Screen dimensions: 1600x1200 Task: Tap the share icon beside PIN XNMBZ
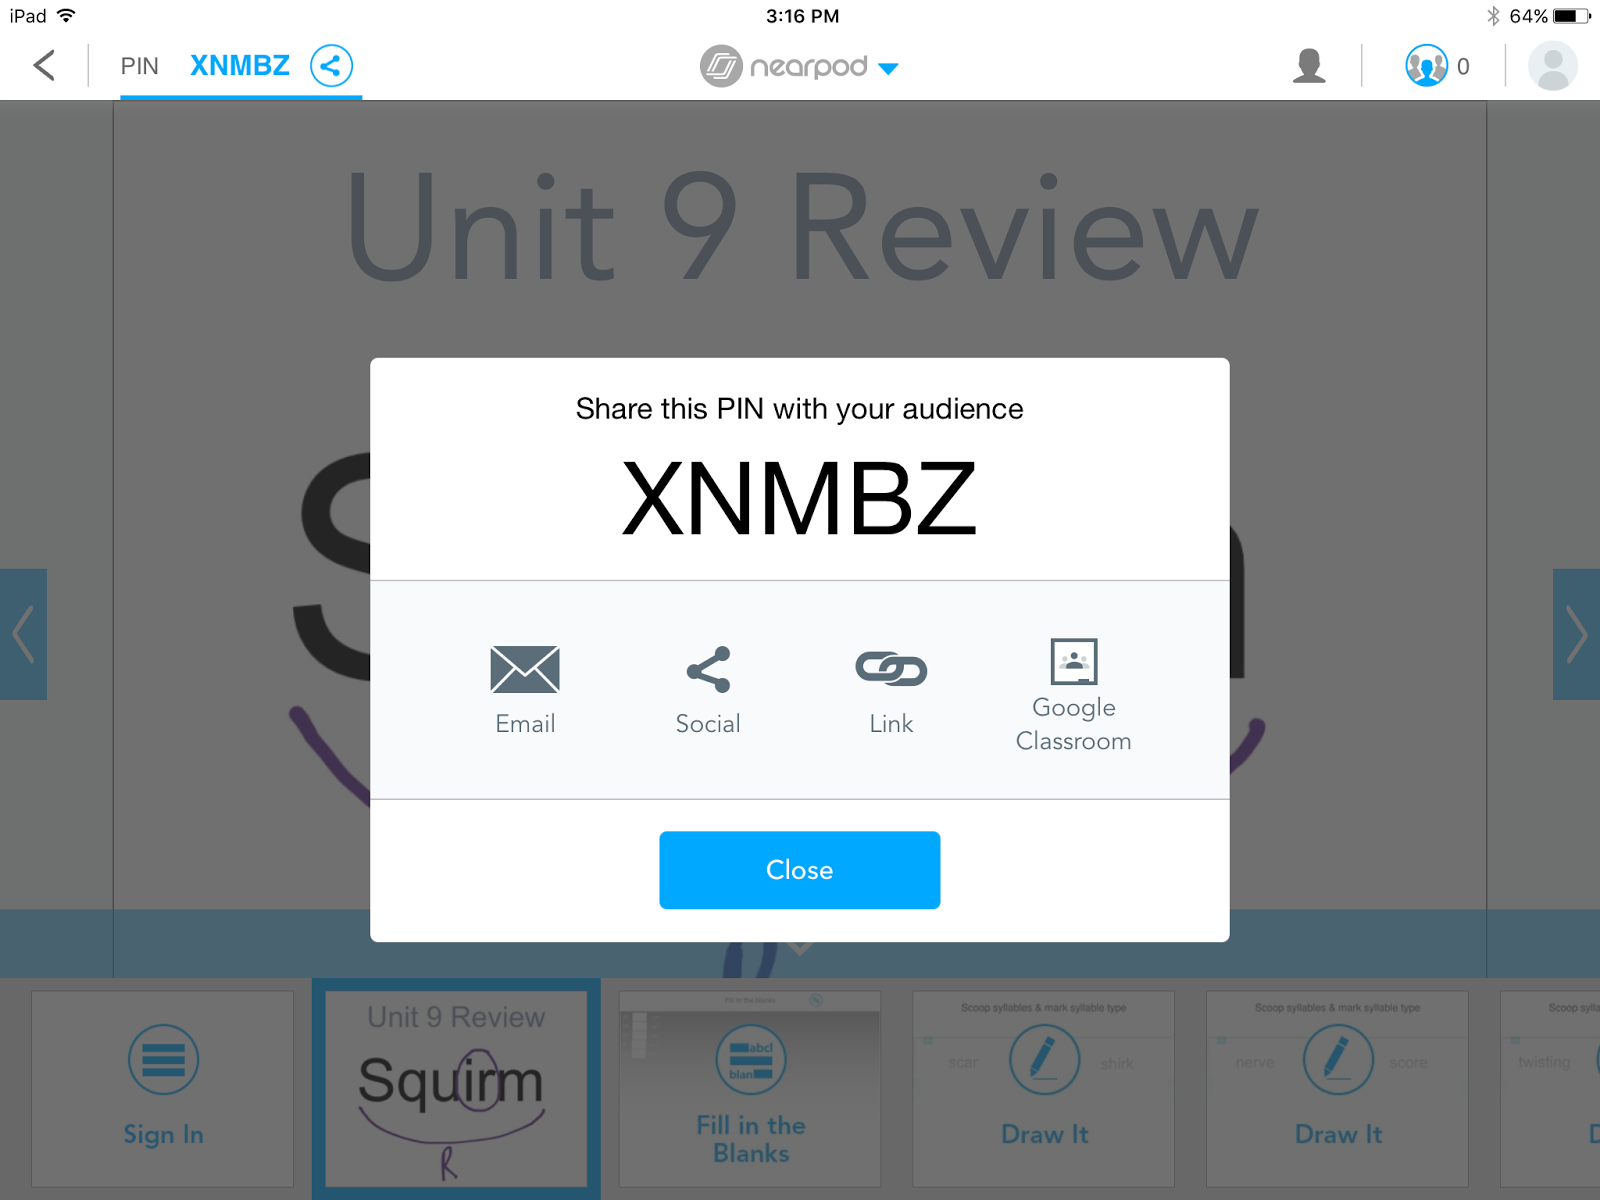[331, 66]
